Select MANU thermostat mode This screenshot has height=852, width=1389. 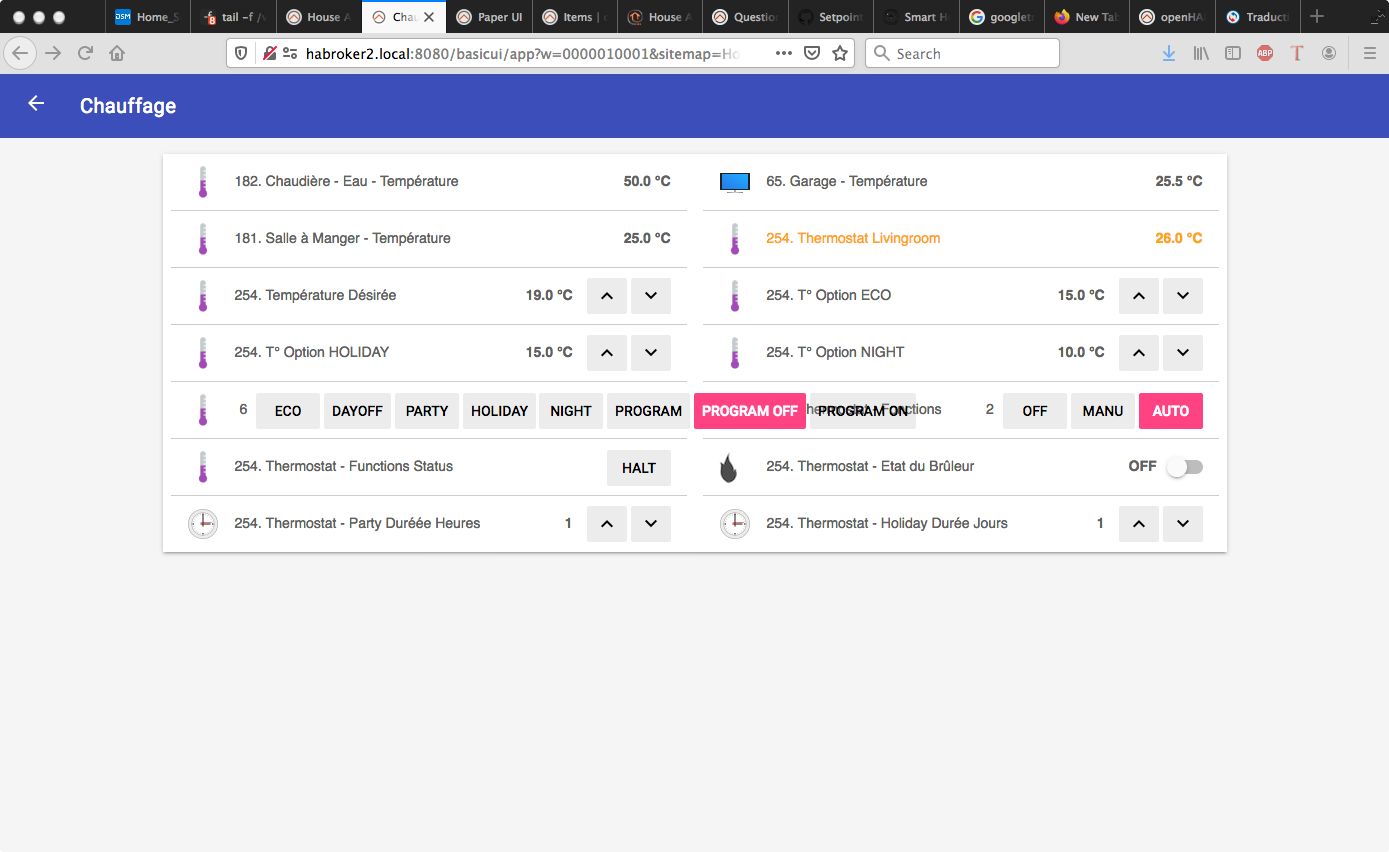[x=1102, y=411]
